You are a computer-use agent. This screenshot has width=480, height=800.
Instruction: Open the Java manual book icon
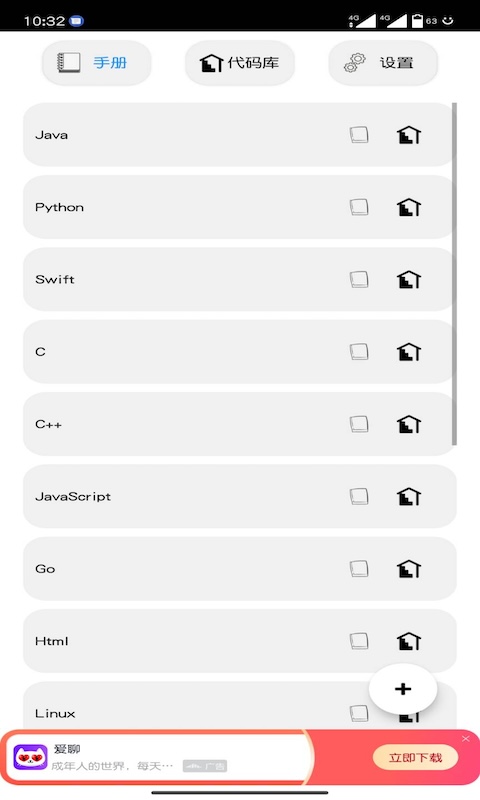359,135
